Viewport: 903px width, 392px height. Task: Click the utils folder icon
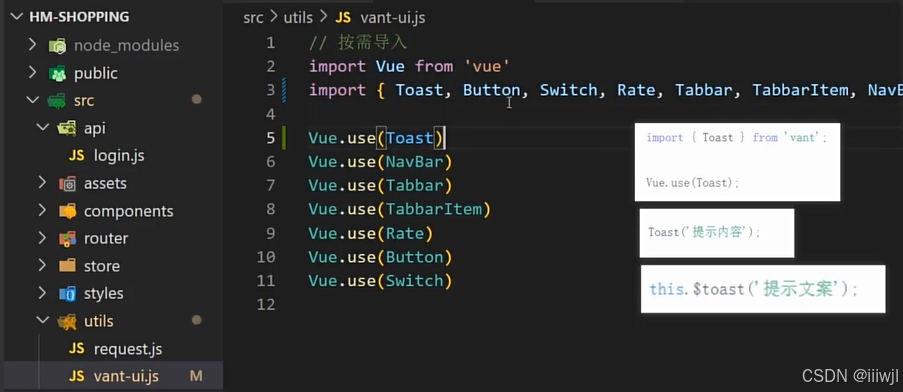67,321
